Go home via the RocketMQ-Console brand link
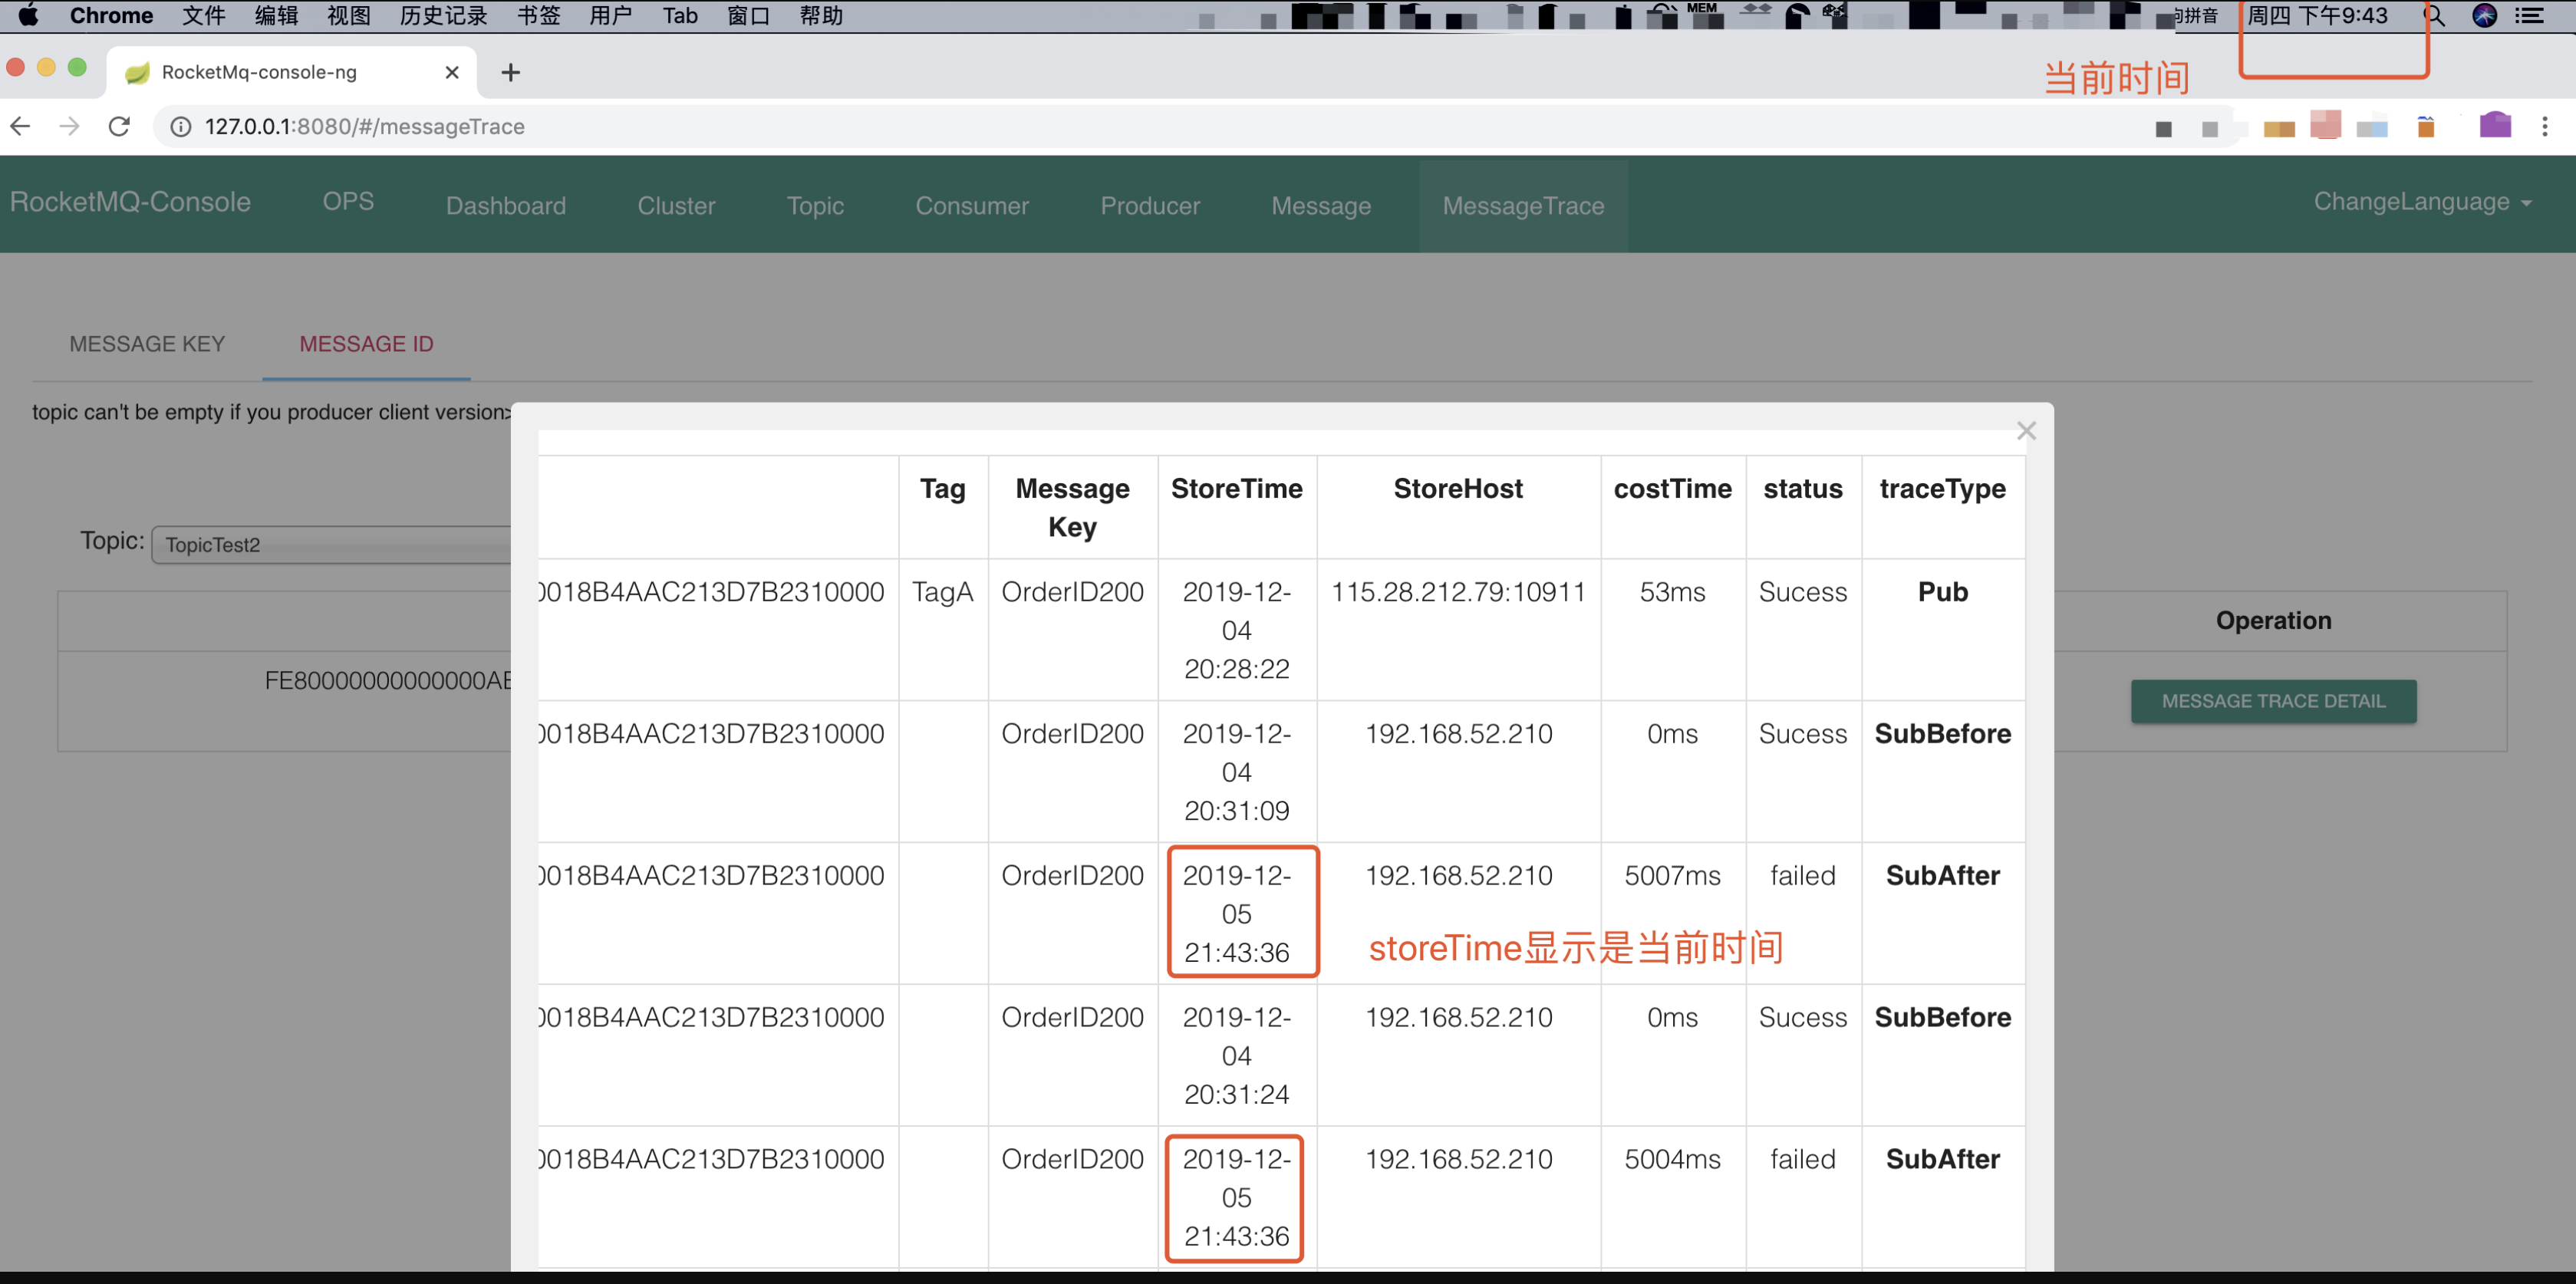Screen dimensions: 2576x1284 [130, 202]
